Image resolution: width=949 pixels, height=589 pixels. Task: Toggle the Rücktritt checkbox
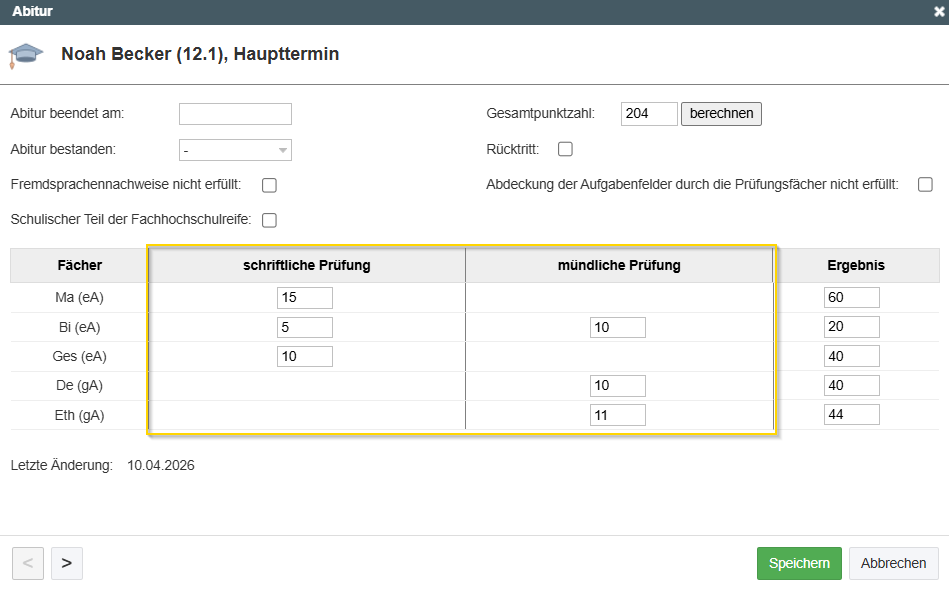565,149
